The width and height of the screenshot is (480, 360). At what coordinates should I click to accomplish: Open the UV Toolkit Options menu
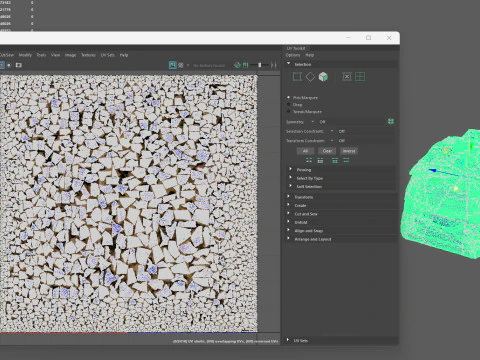click(293, 55)
